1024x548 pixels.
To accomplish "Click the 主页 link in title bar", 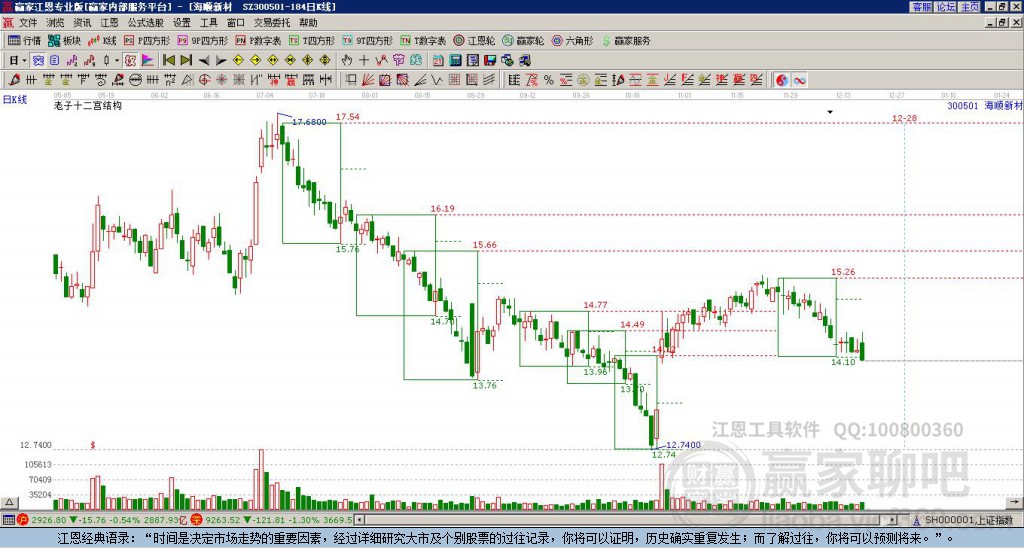I will (x=970, y=7).
